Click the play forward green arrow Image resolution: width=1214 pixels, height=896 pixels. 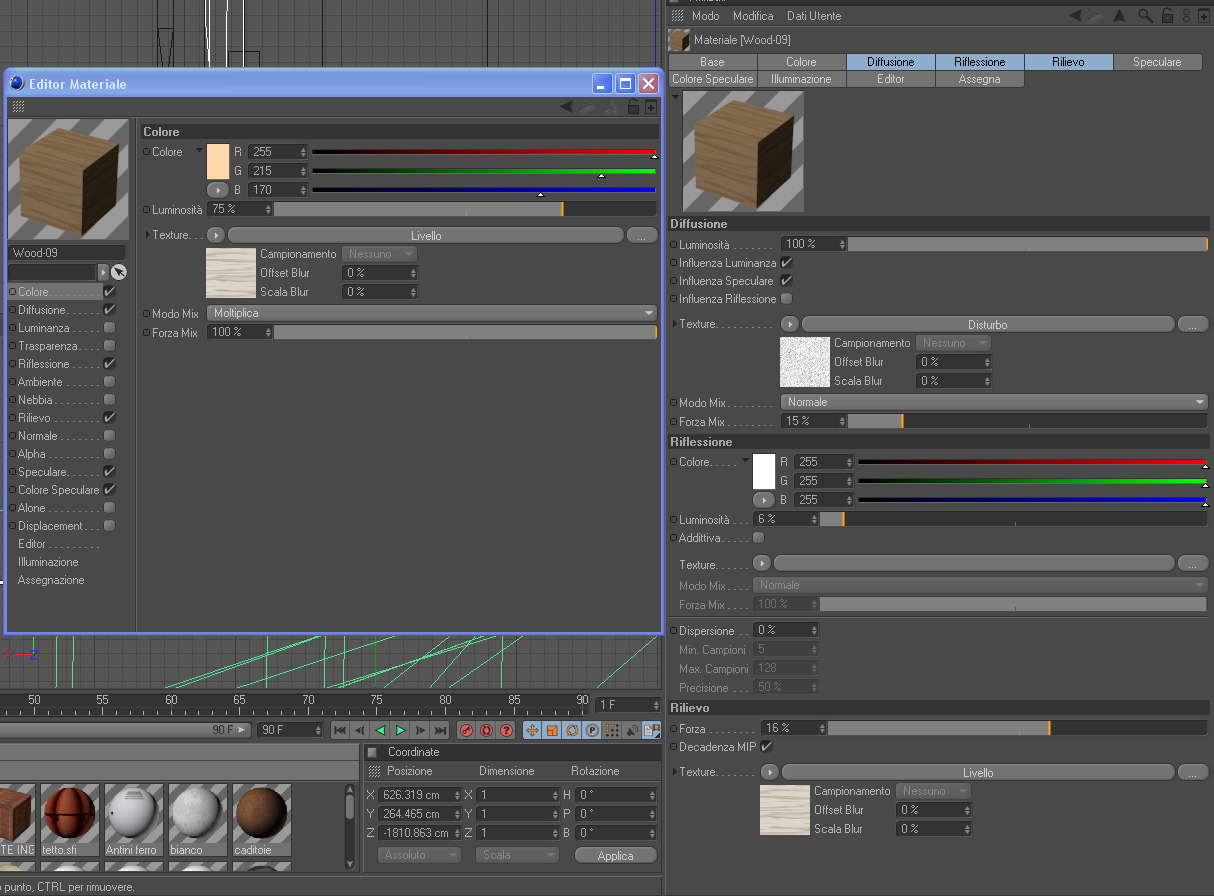pyautogui.click(x=400, y=731)
